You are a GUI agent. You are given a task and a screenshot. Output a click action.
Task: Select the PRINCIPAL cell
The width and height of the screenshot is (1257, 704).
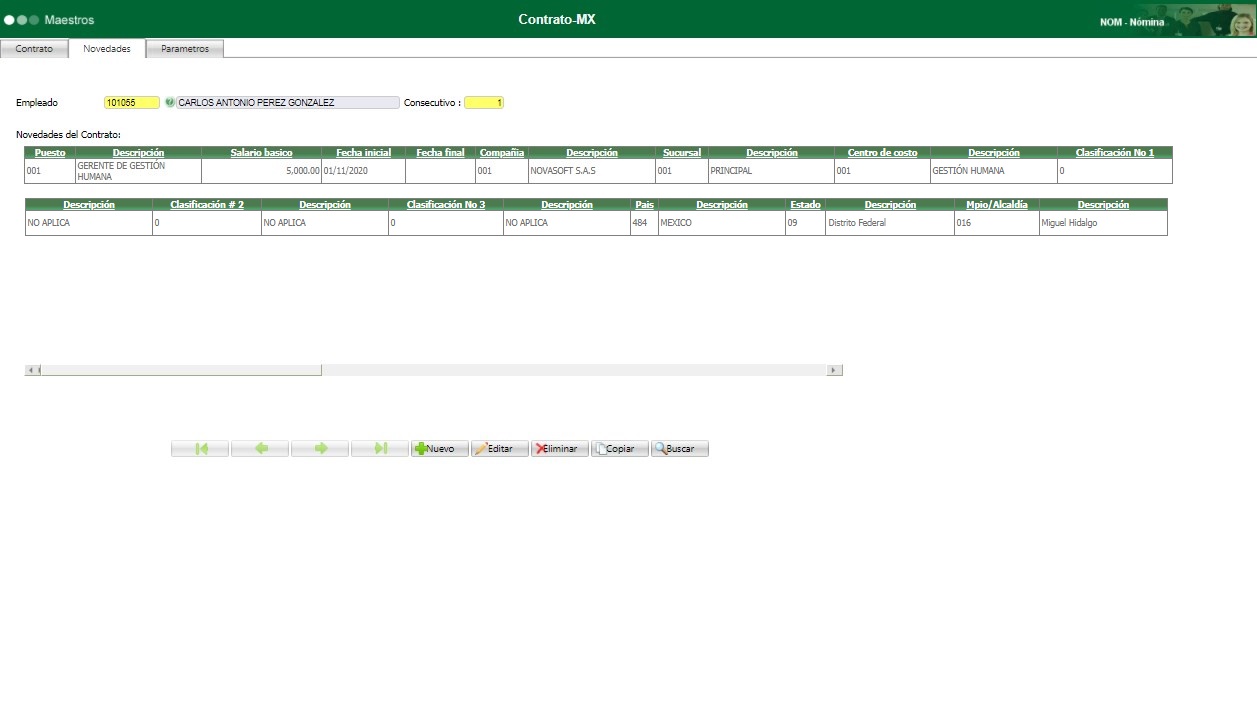pos(771,171)
